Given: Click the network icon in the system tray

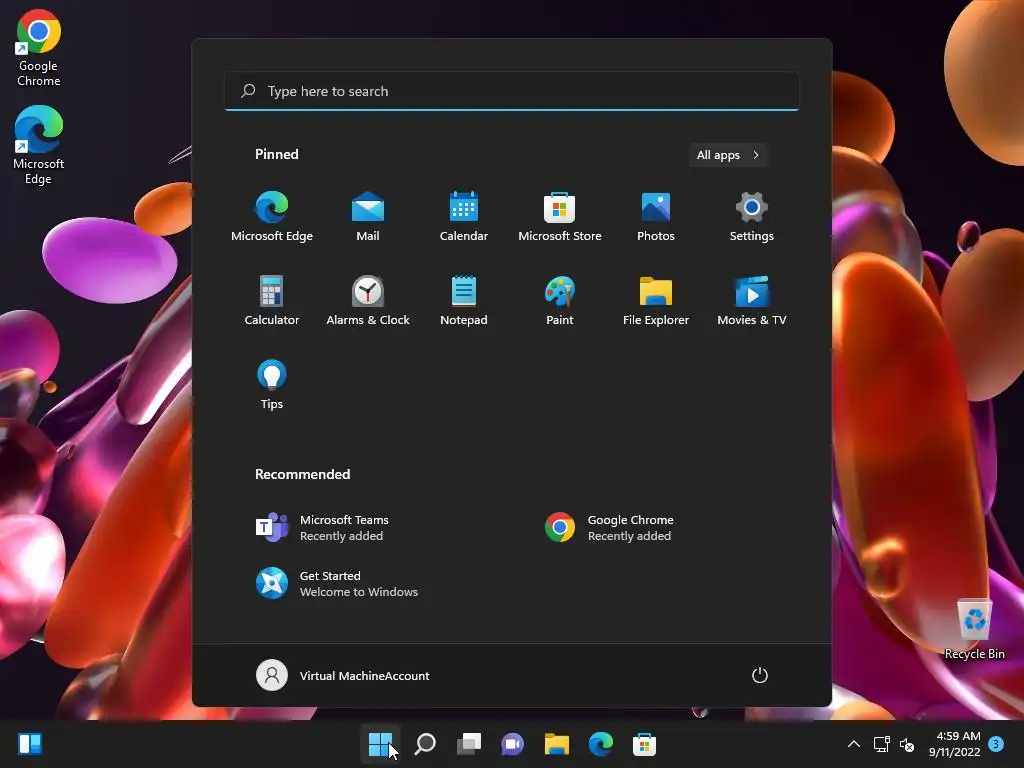Looking at the screenshot, I should [882, 744].
